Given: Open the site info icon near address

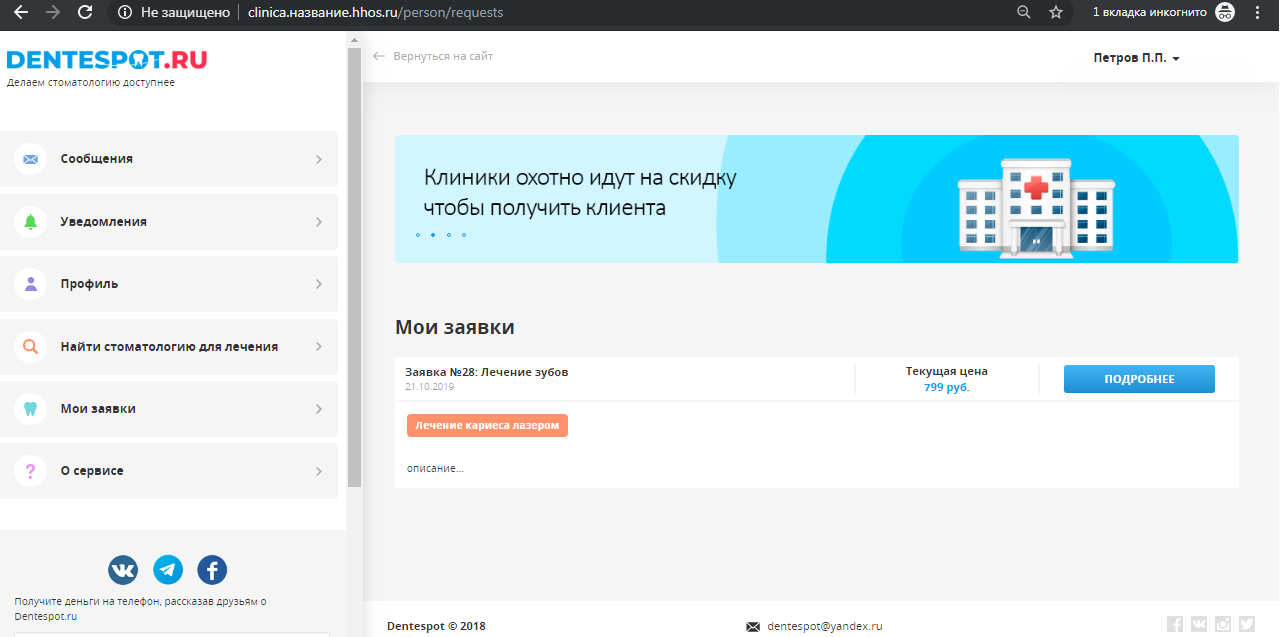Looking at the screenshot, I should (x=124, y=13).
